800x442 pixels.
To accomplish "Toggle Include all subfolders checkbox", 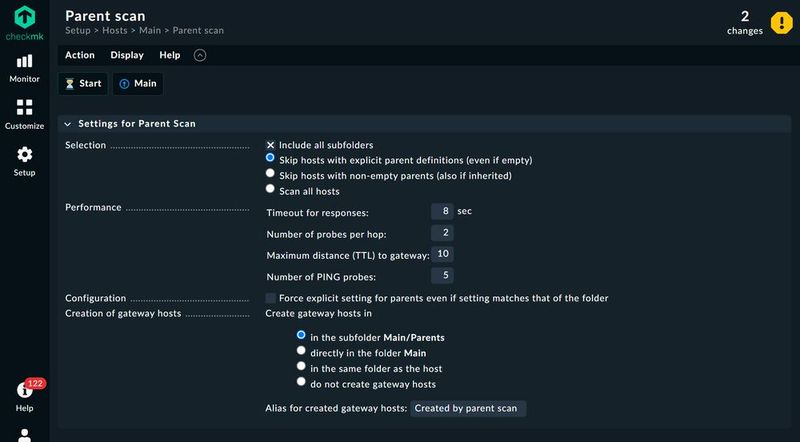I will click(x=270, y=145).
